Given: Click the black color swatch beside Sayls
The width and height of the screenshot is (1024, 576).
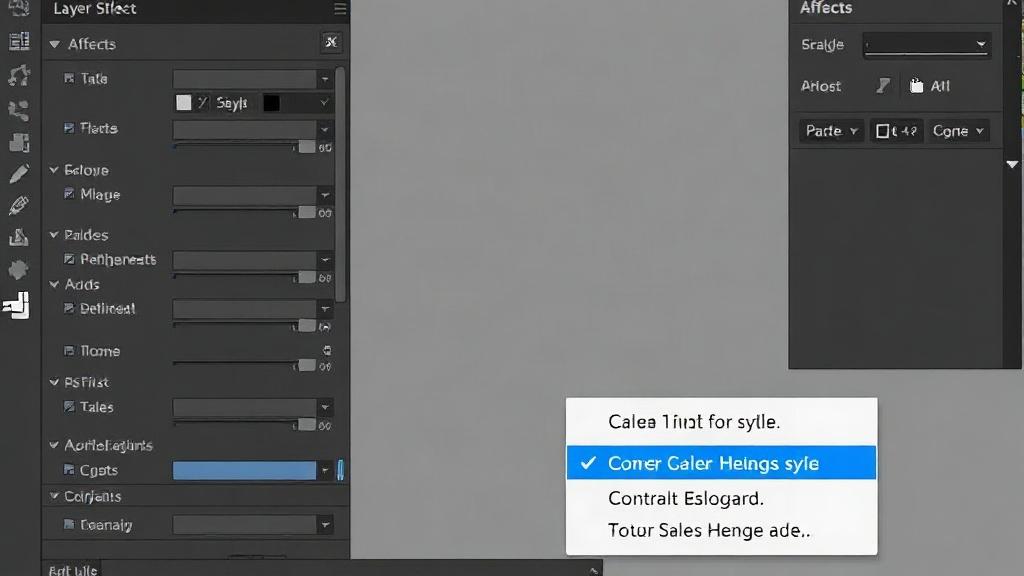Looking at the screenshot, I should [x=272, y=103].
